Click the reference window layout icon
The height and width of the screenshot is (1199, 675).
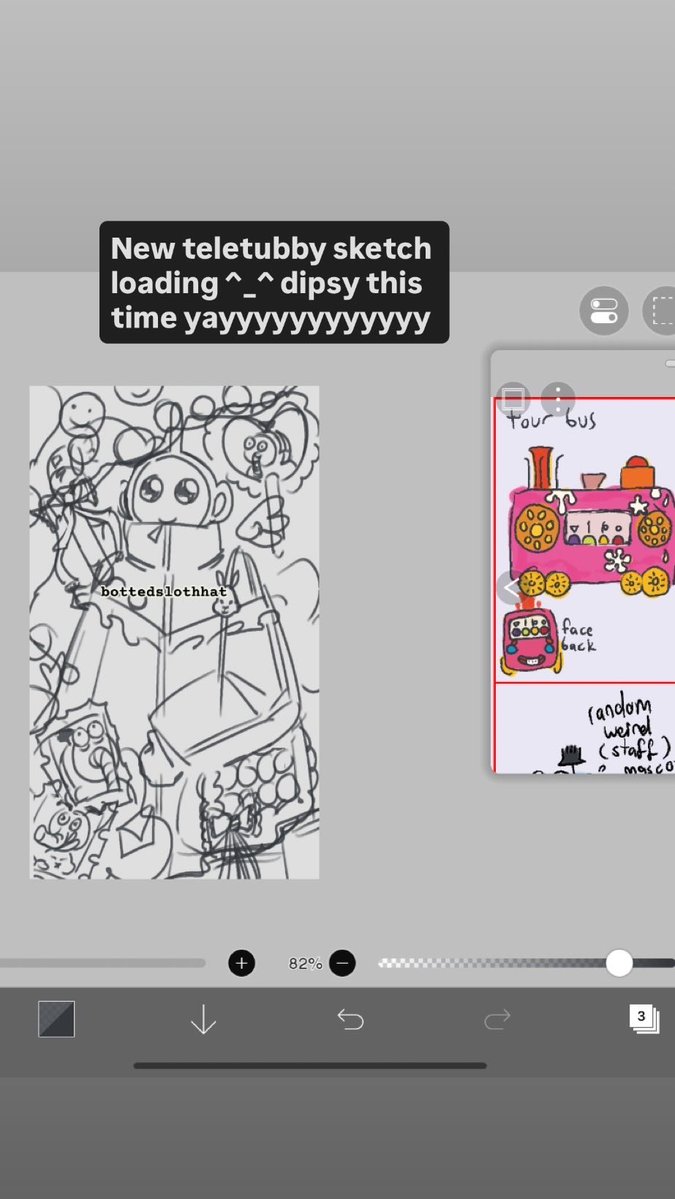click(514, 398)
